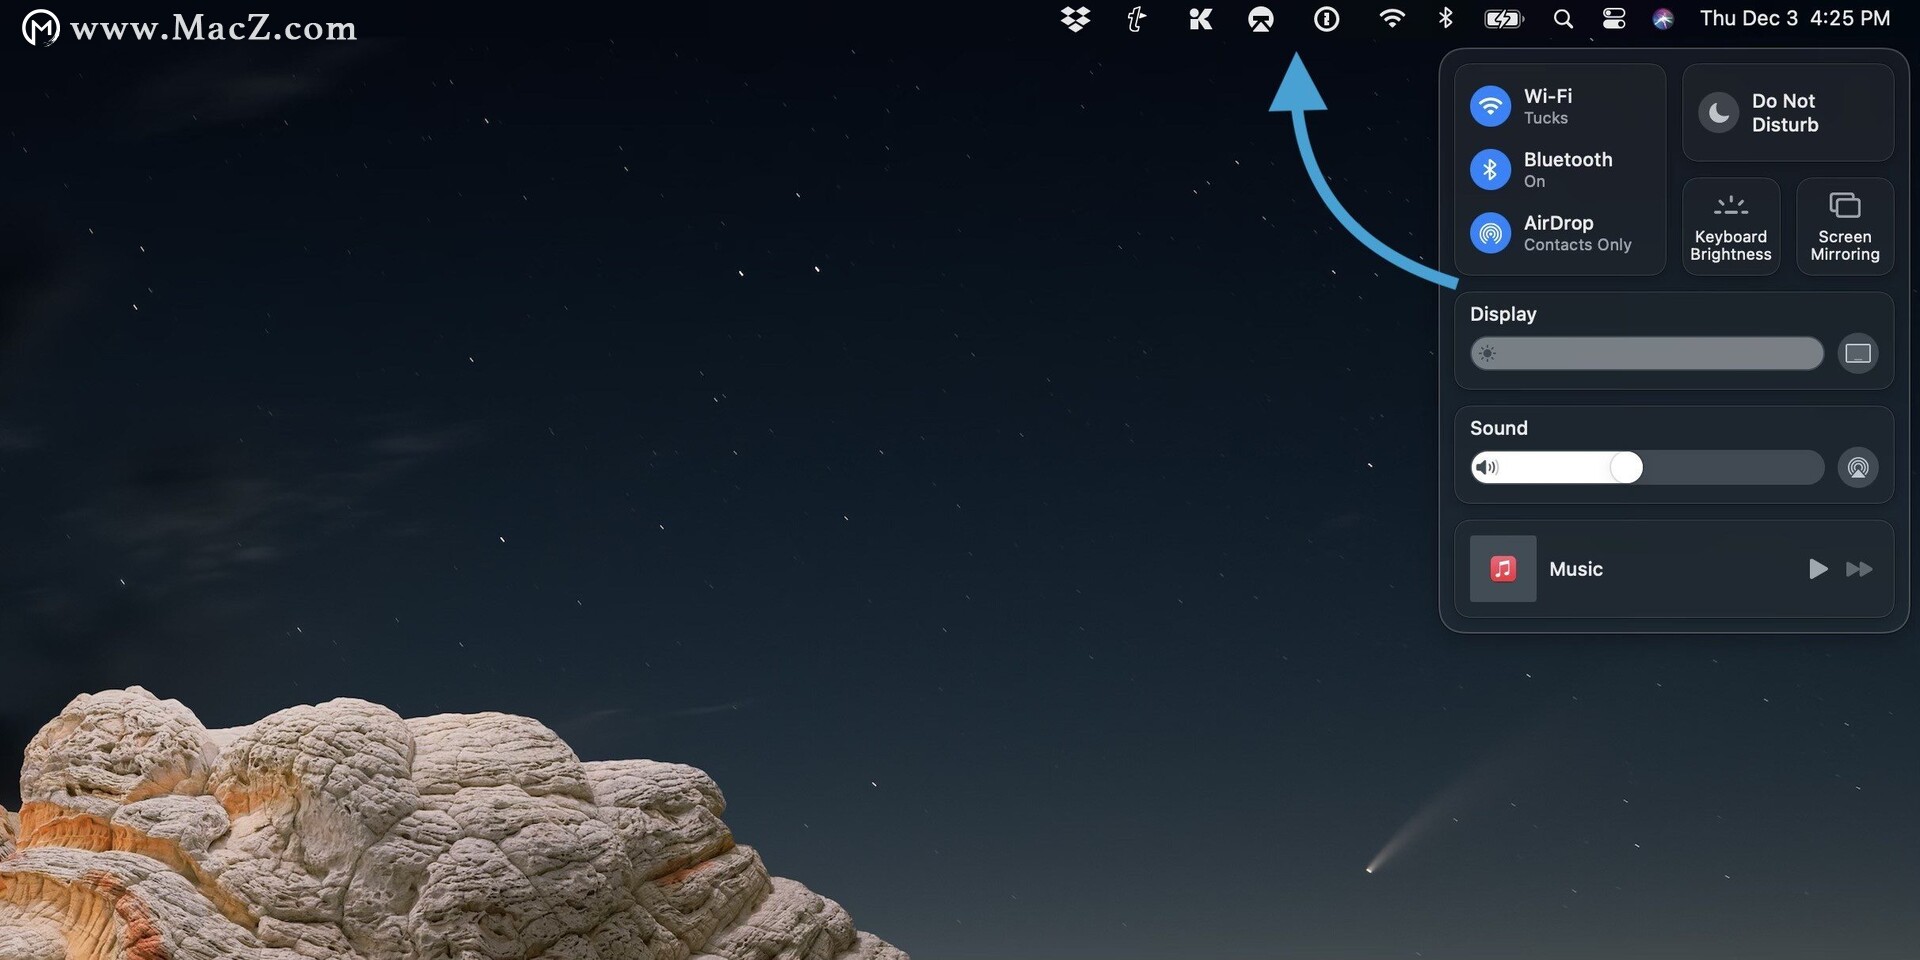This screenshot has height=960, width=1920.
Task: Open the Klokki K menu bar icon
Action: tap(1200, 19)
